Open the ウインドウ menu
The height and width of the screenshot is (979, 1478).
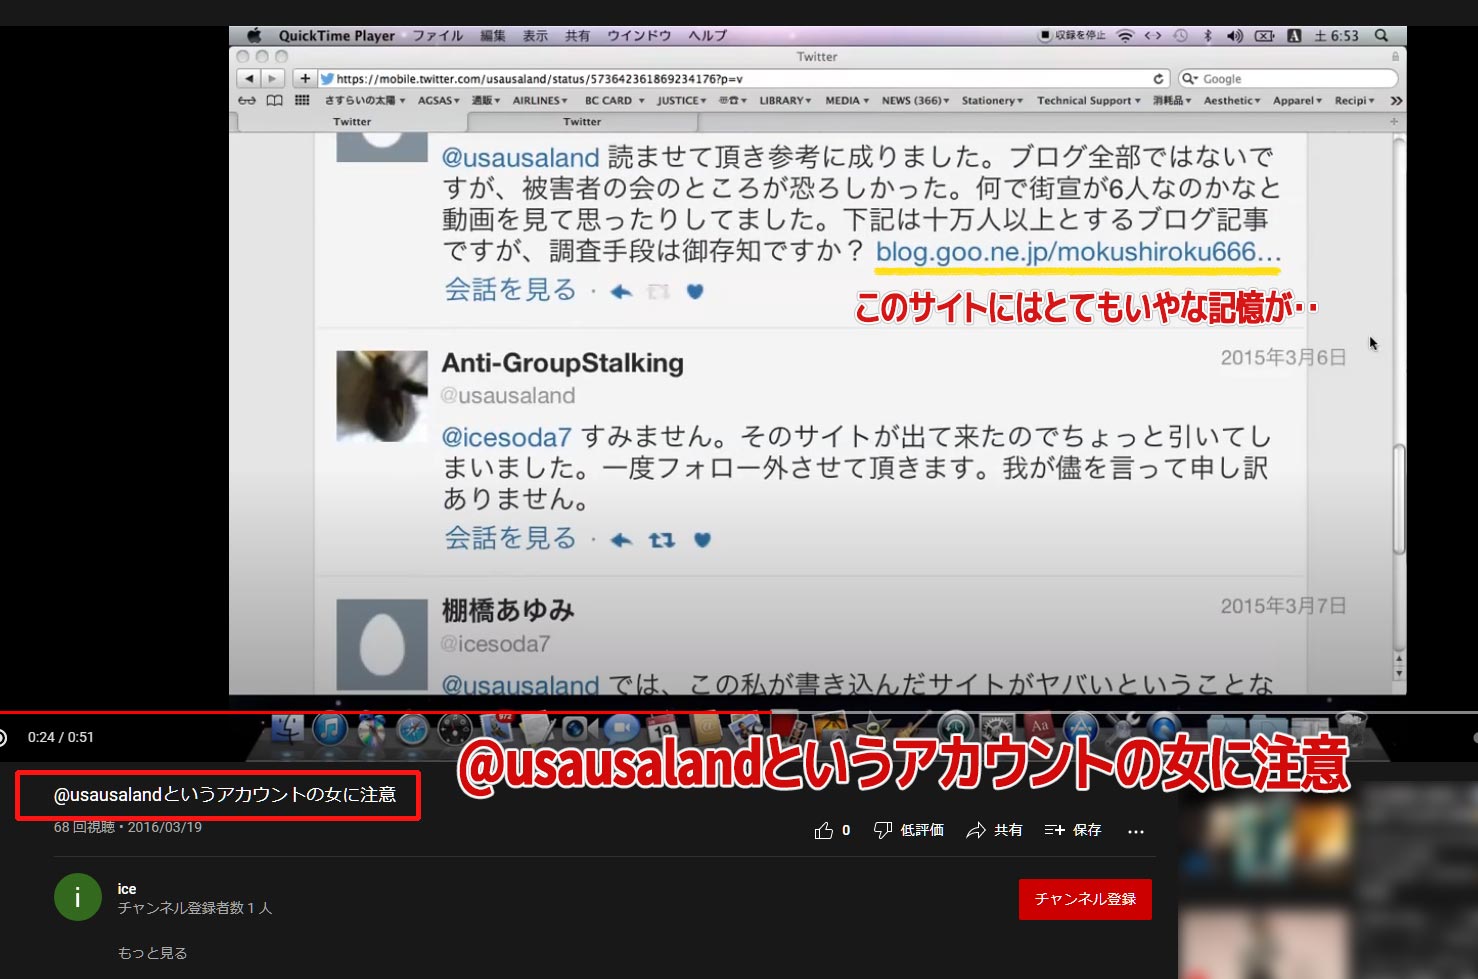point(639,35)
